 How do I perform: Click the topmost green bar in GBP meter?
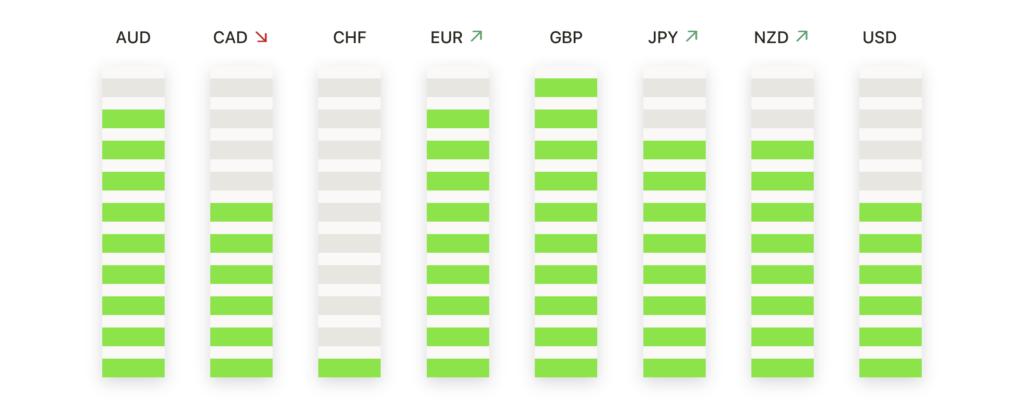coord(566,88)
